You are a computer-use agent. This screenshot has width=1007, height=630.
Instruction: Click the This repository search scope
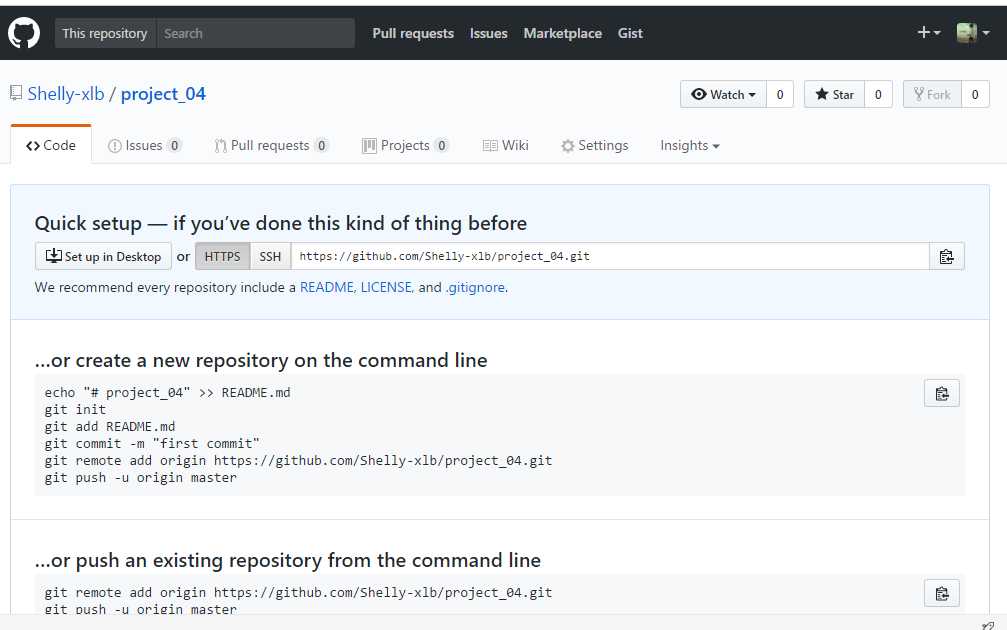[105, 33]
